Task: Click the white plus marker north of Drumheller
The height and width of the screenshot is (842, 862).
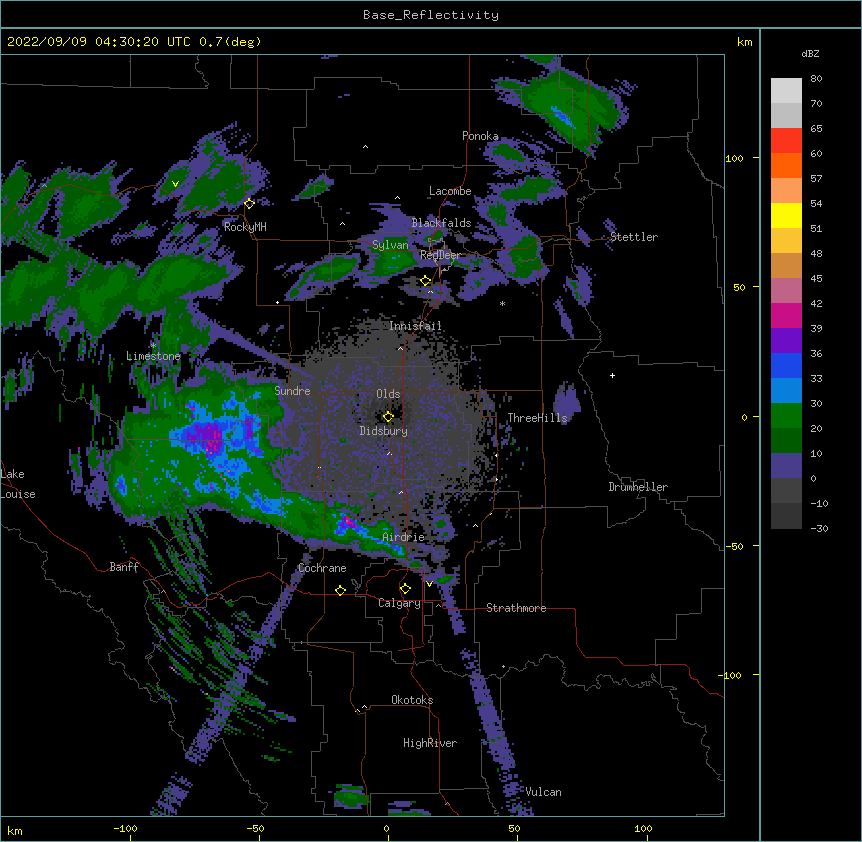Action: (x=612, y=375)
